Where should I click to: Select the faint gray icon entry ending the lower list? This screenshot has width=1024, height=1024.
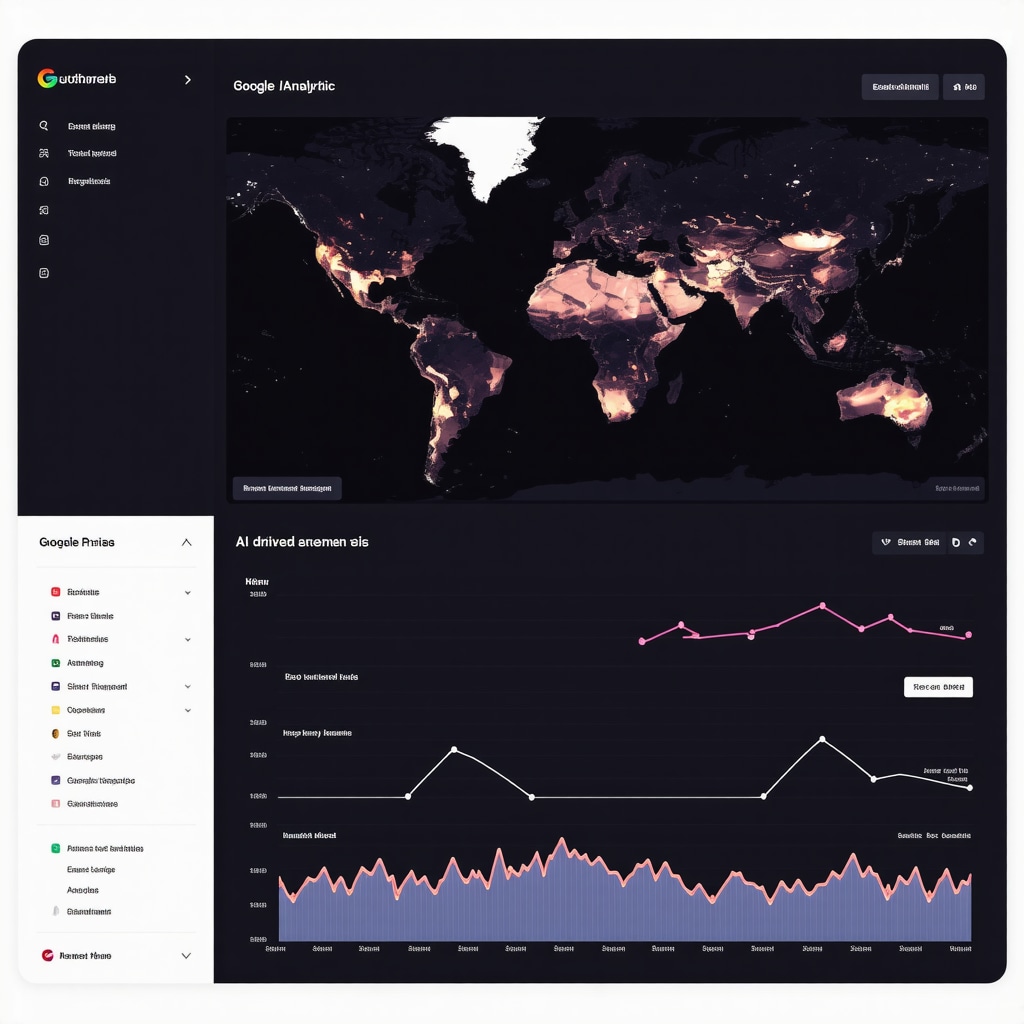[x=56, y=911]
